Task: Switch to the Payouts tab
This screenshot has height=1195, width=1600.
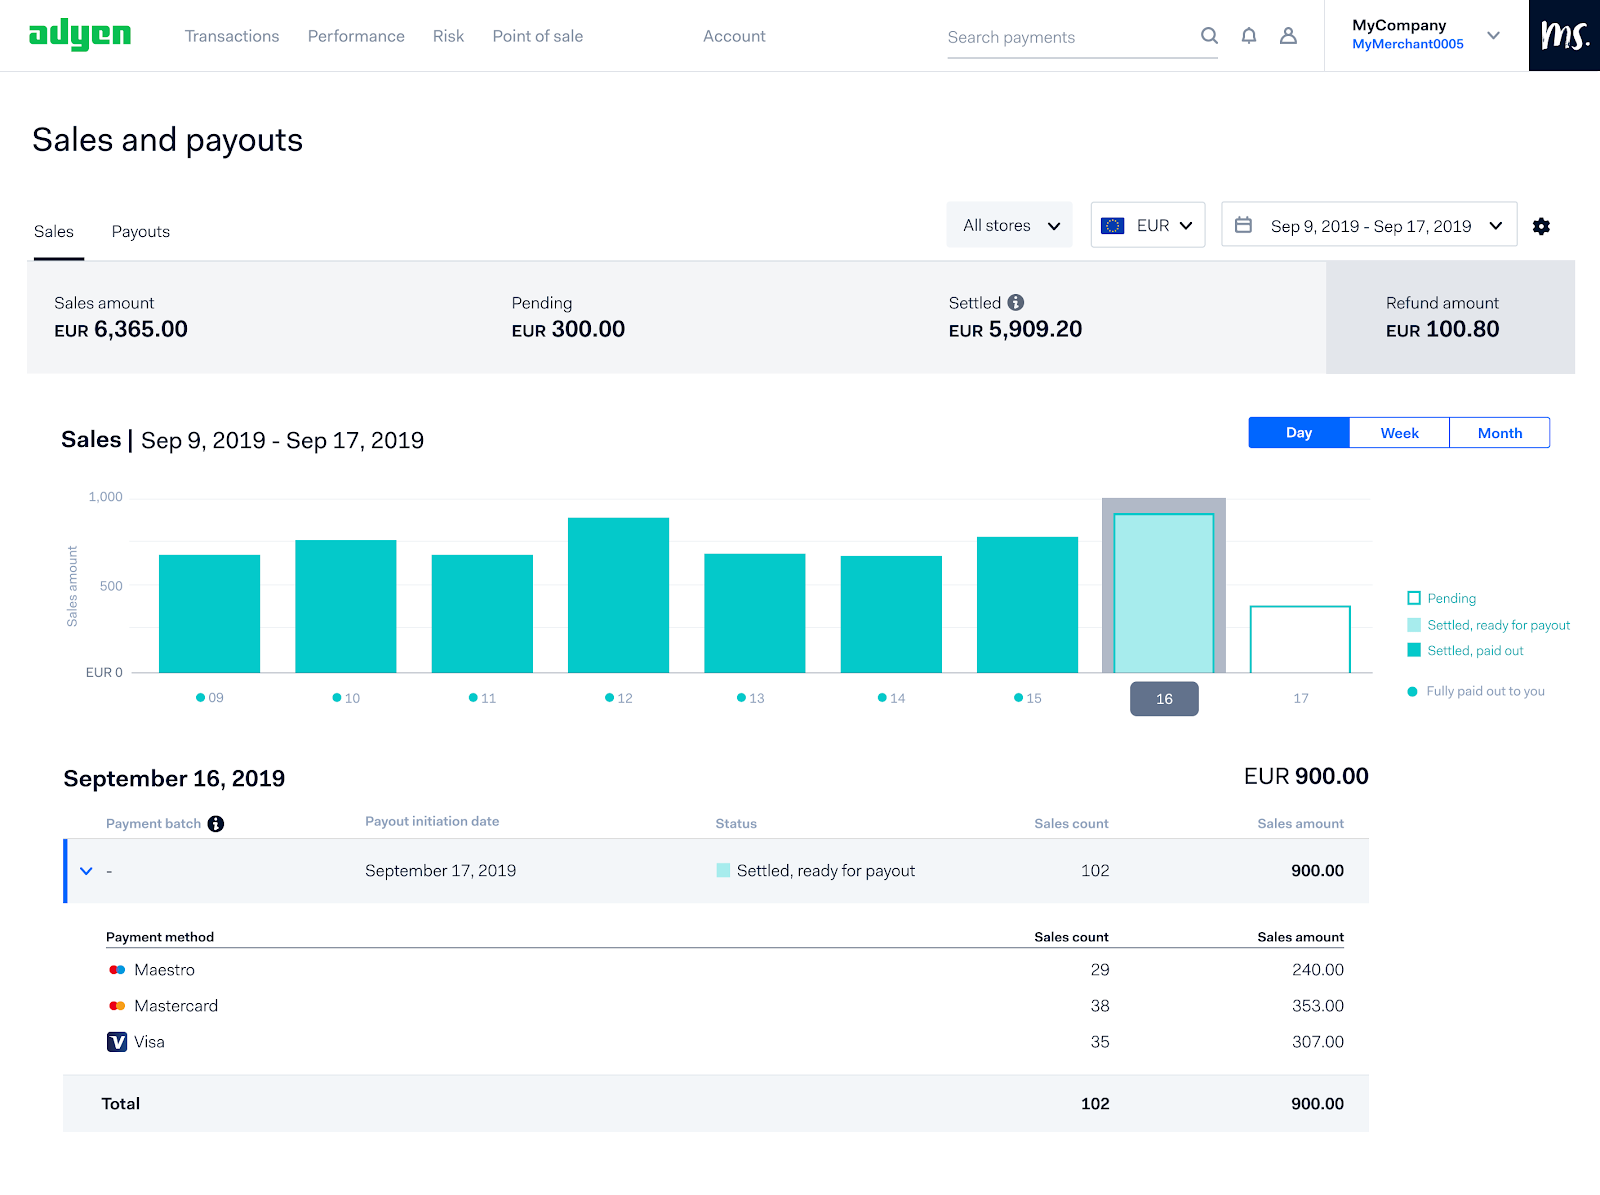Action: point(141,232)
